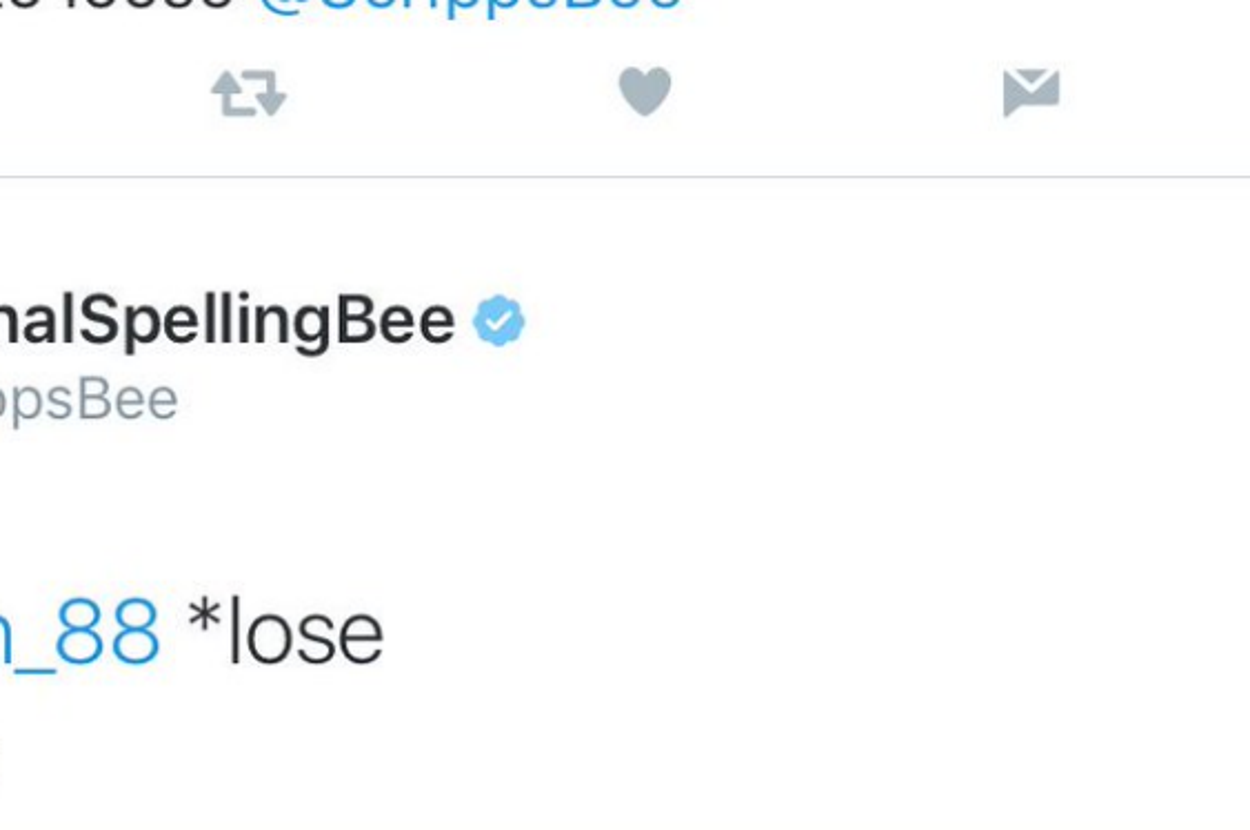Click the cut-off blue mention at top
This screenshot has height=830, width=1250.
tap(470, 5)
